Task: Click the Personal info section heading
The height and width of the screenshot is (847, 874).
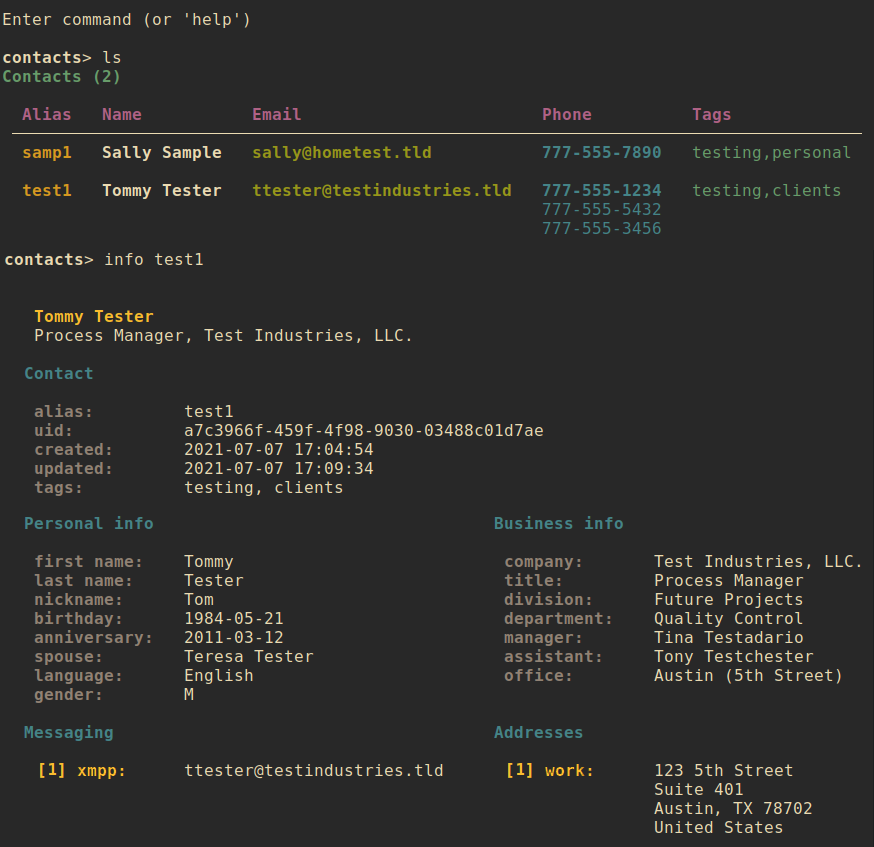Action: pyautogui.click(x=89, y=524)
